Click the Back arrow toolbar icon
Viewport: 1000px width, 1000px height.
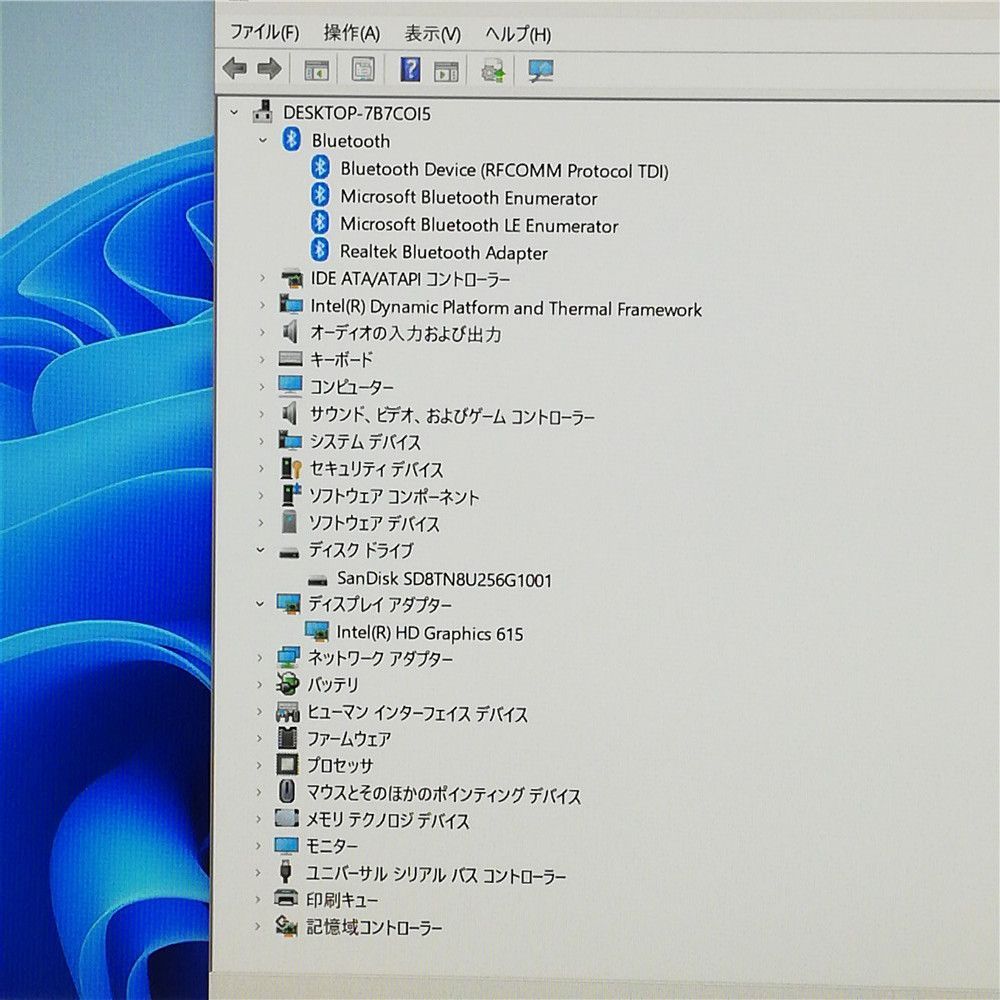[x=234, y=68]
